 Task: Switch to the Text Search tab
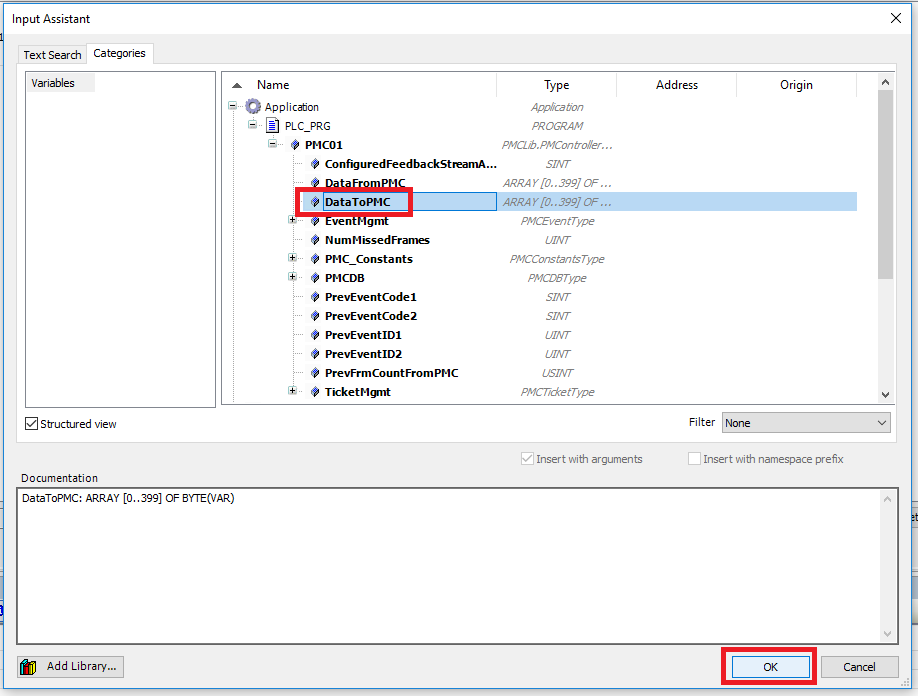click(x=51, y=55)
